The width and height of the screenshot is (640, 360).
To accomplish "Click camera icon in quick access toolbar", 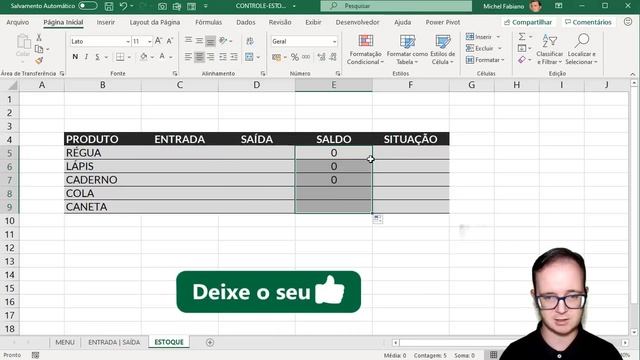I will coord(162,6).
